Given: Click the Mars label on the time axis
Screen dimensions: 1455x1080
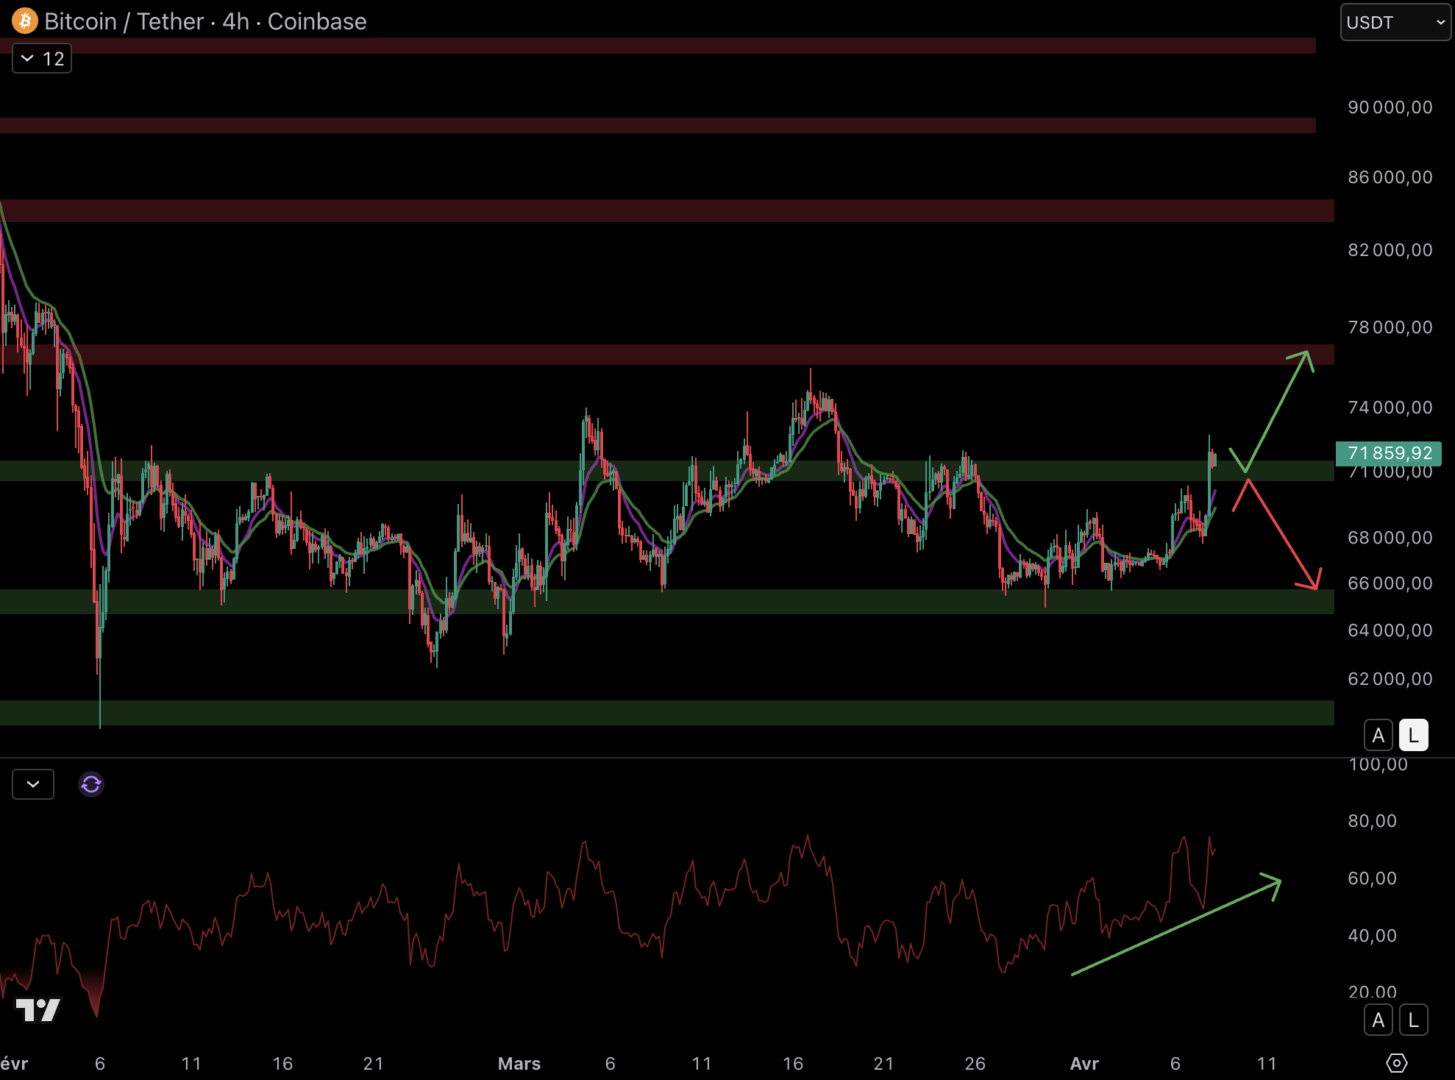Looking at the screenshot, I should (x=519, y=1063).
